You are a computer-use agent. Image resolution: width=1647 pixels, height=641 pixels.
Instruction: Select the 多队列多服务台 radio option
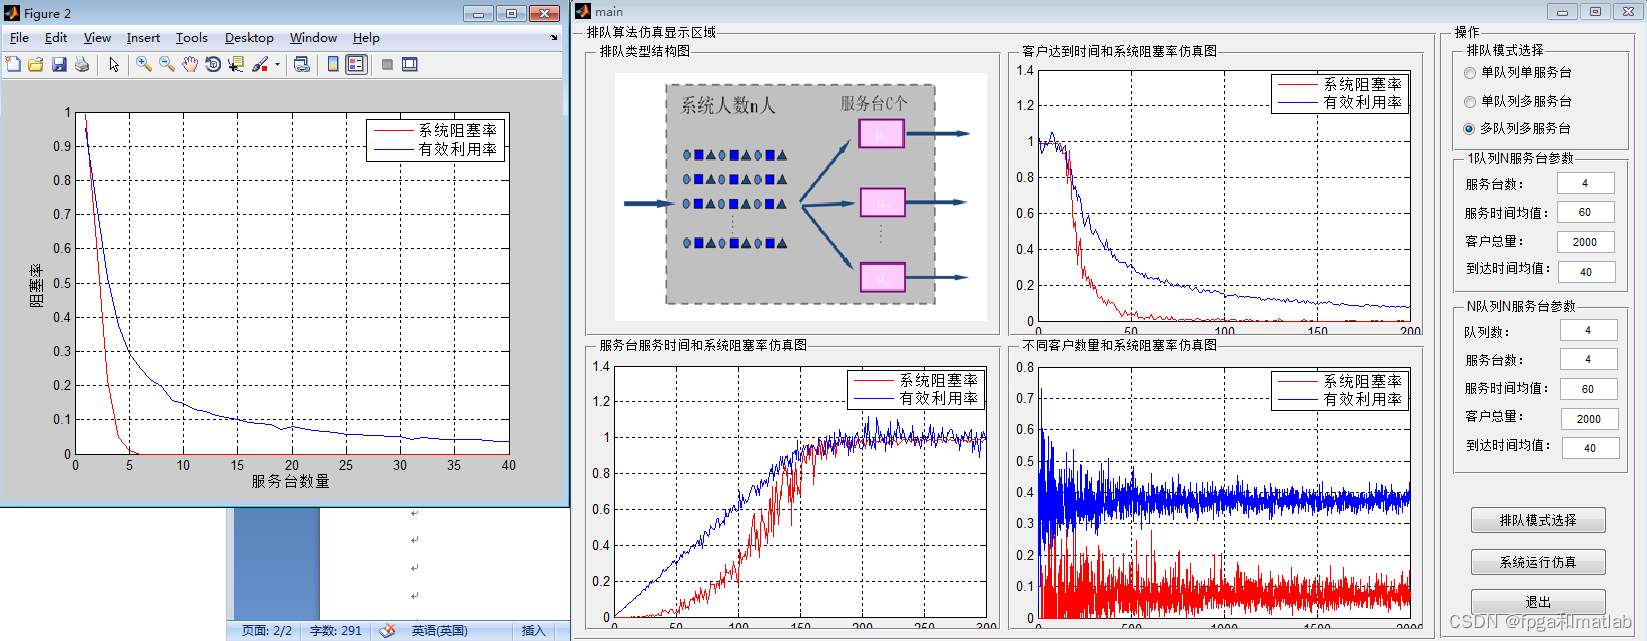1517,129
